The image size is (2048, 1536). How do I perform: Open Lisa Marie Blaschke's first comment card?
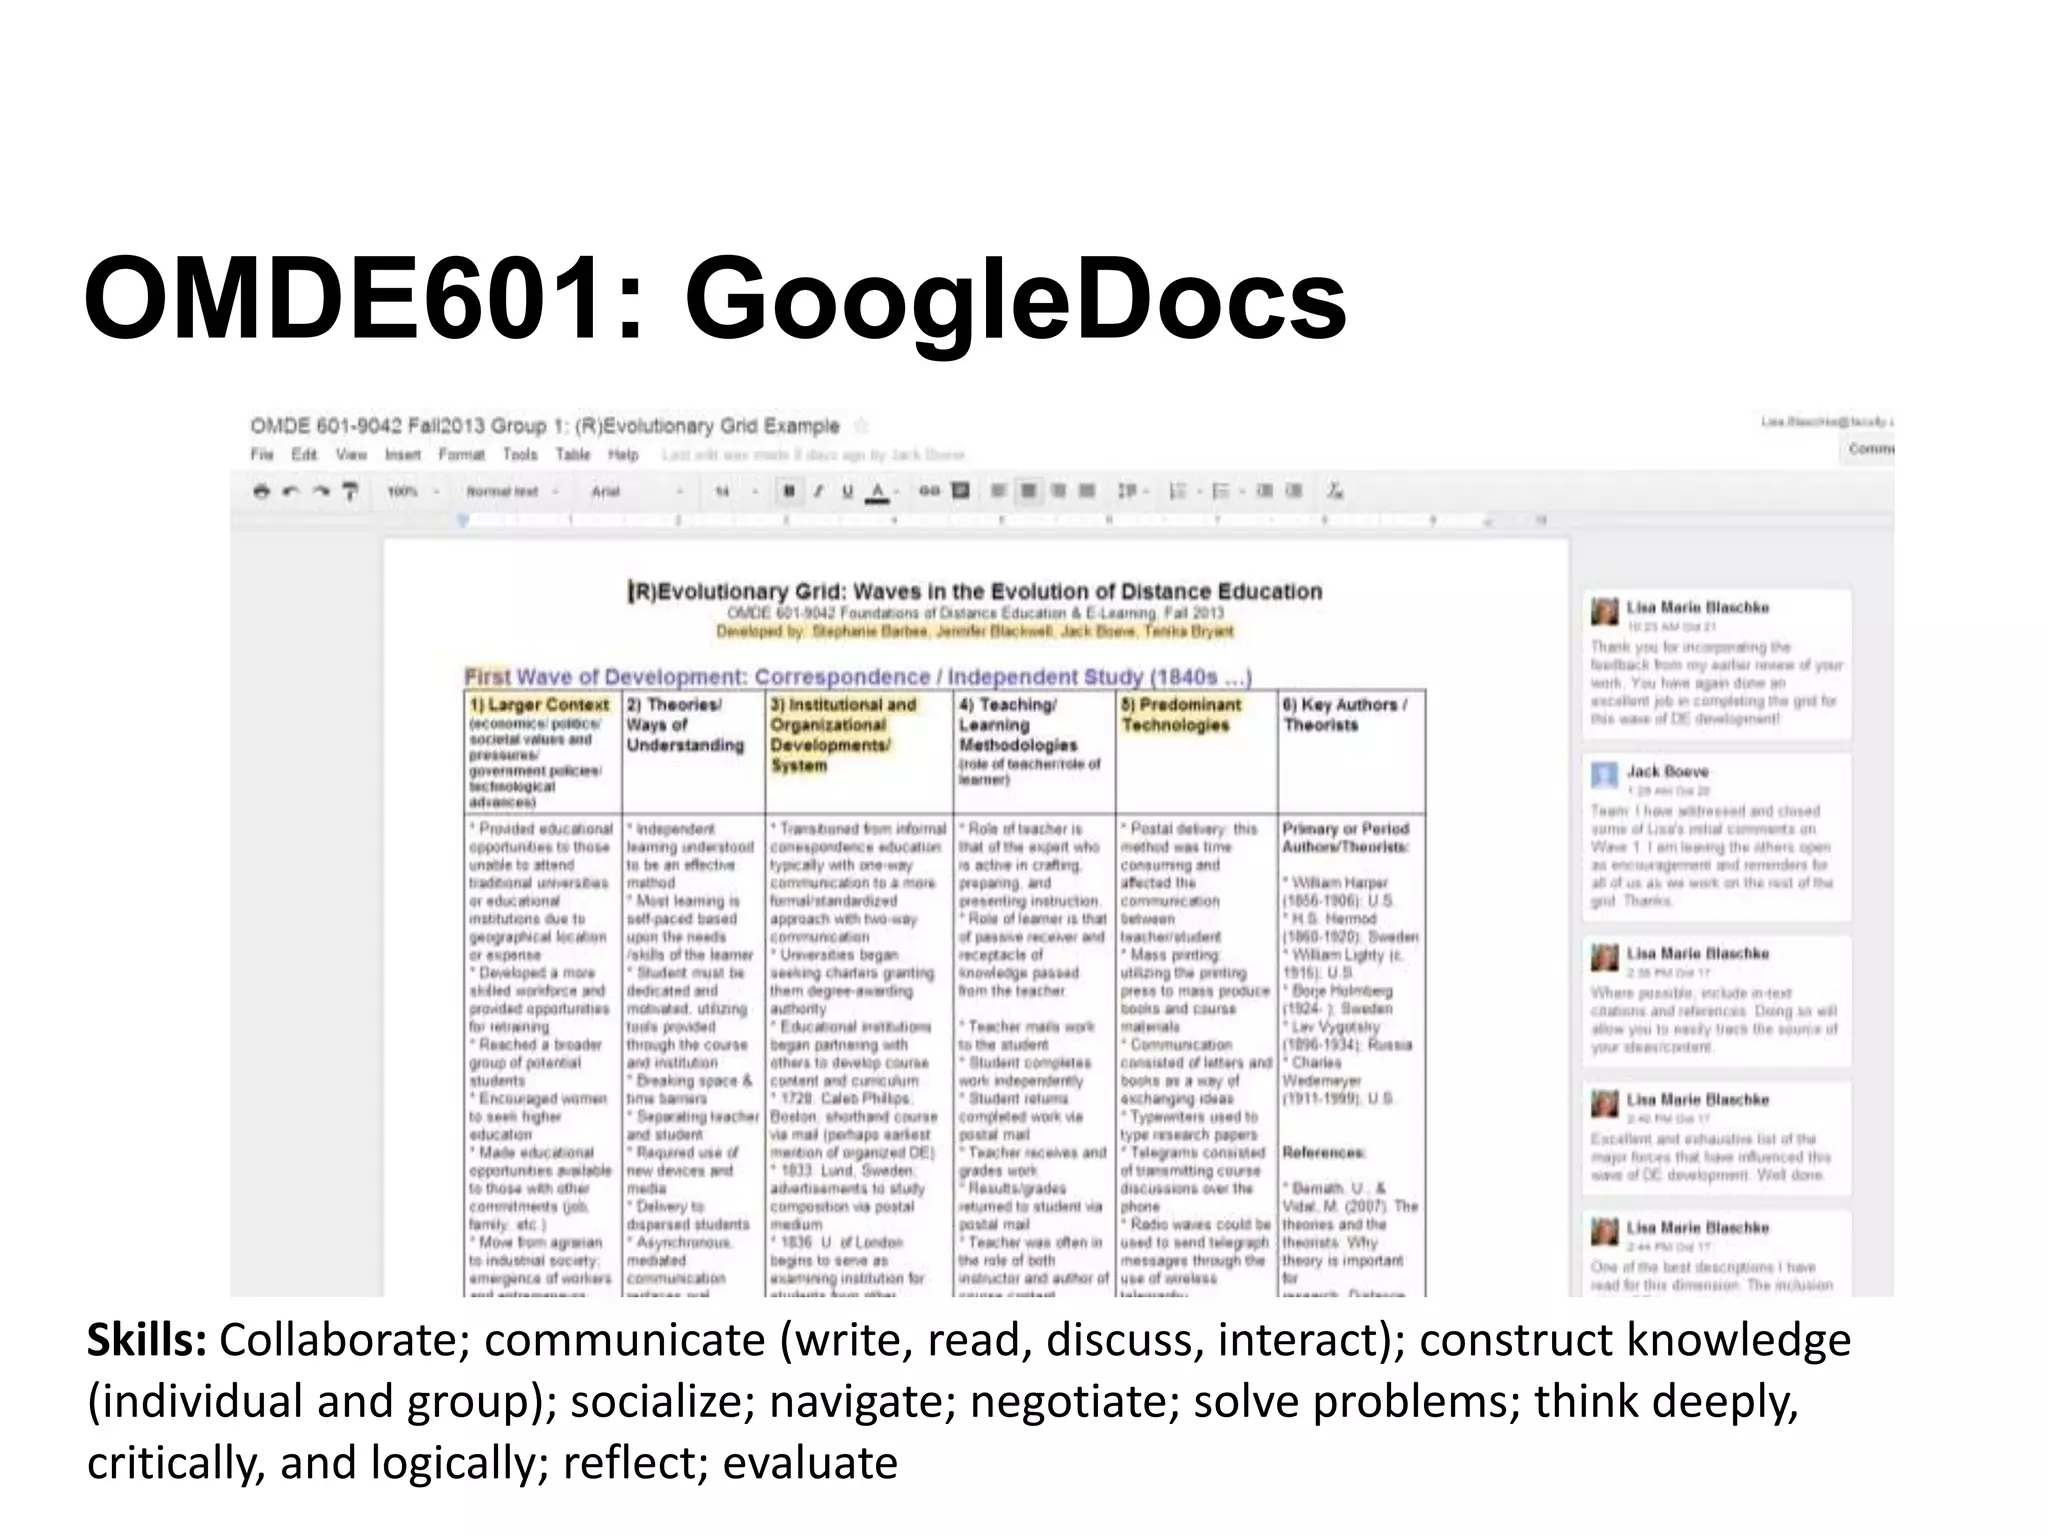coord(1716,665)
